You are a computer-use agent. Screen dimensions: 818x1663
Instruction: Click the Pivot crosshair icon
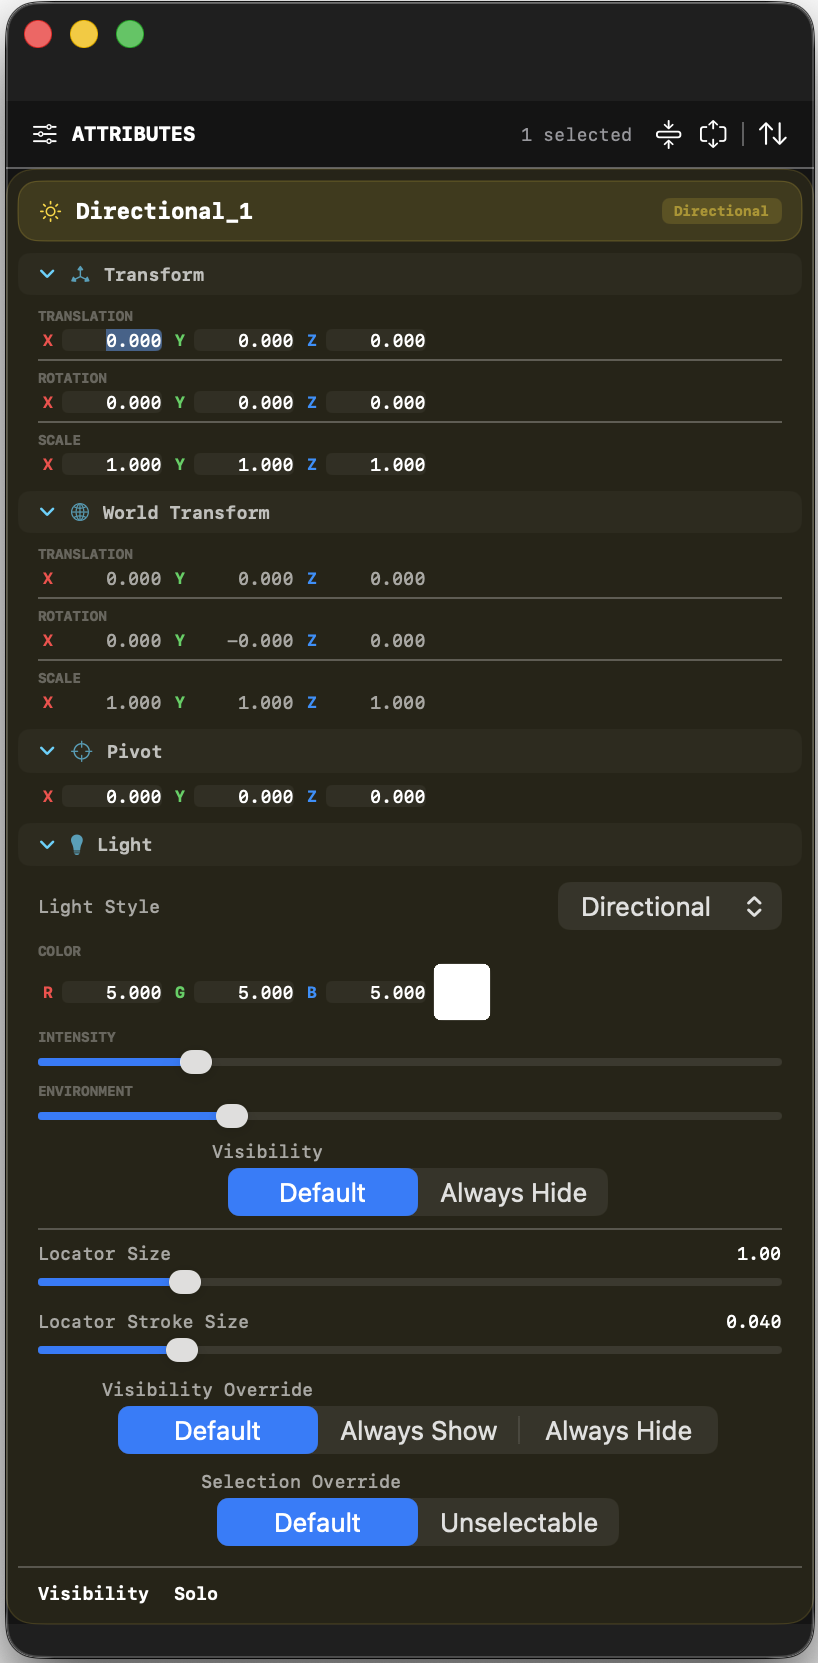(82, 751)
